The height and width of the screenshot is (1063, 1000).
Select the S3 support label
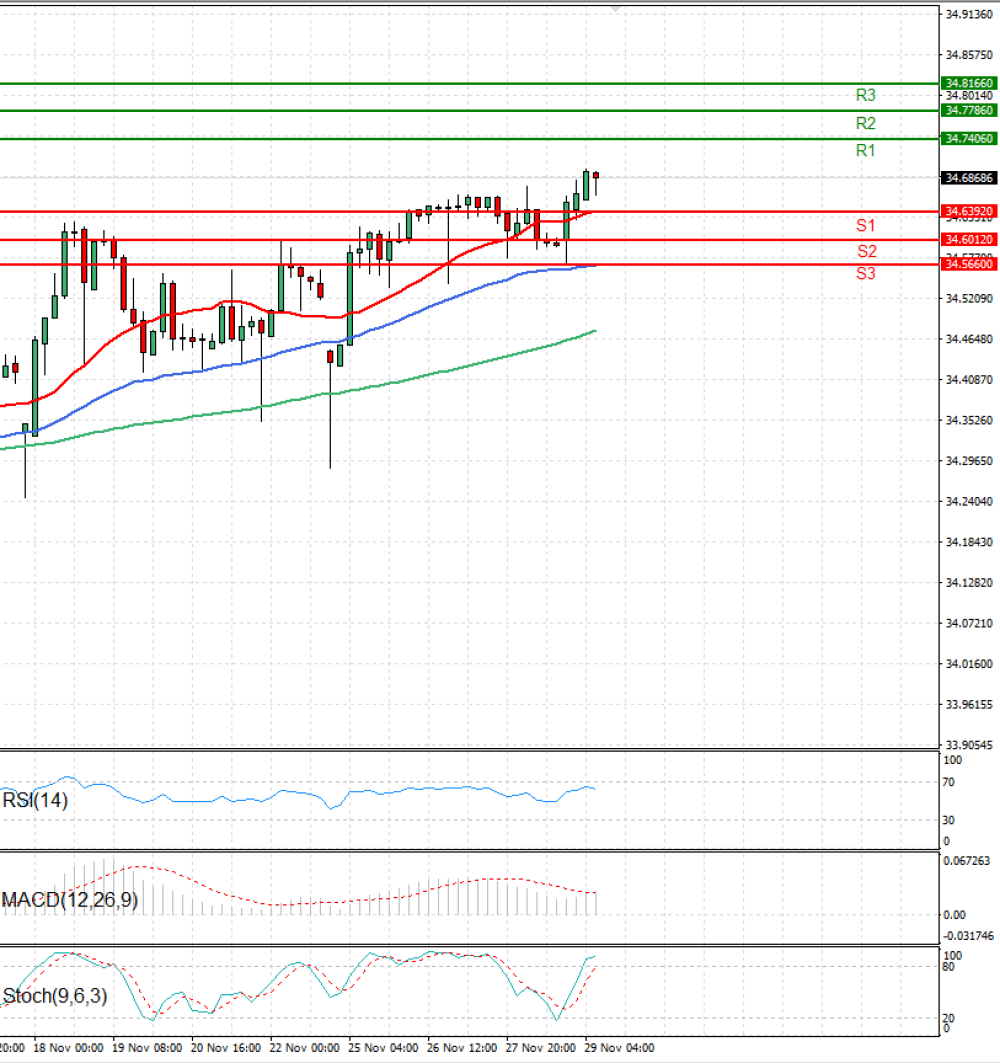point(866,274)
